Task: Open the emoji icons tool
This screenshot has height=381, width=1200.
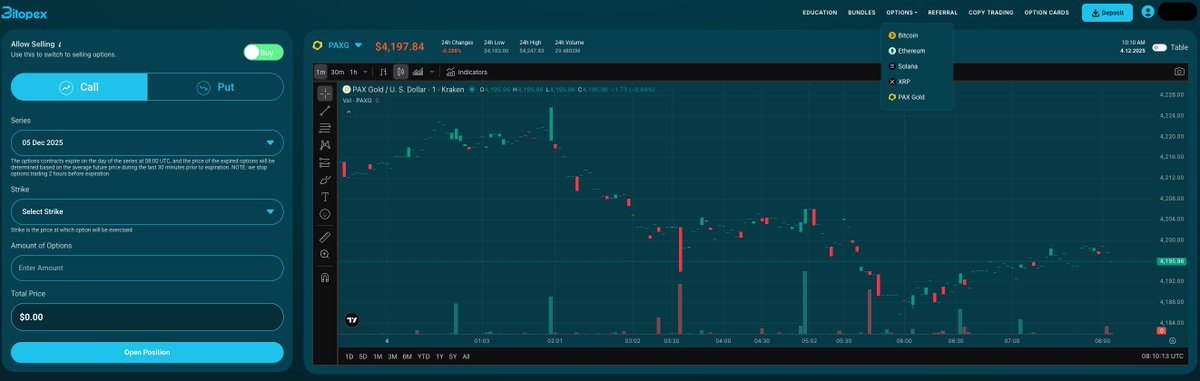Action: 325,214
